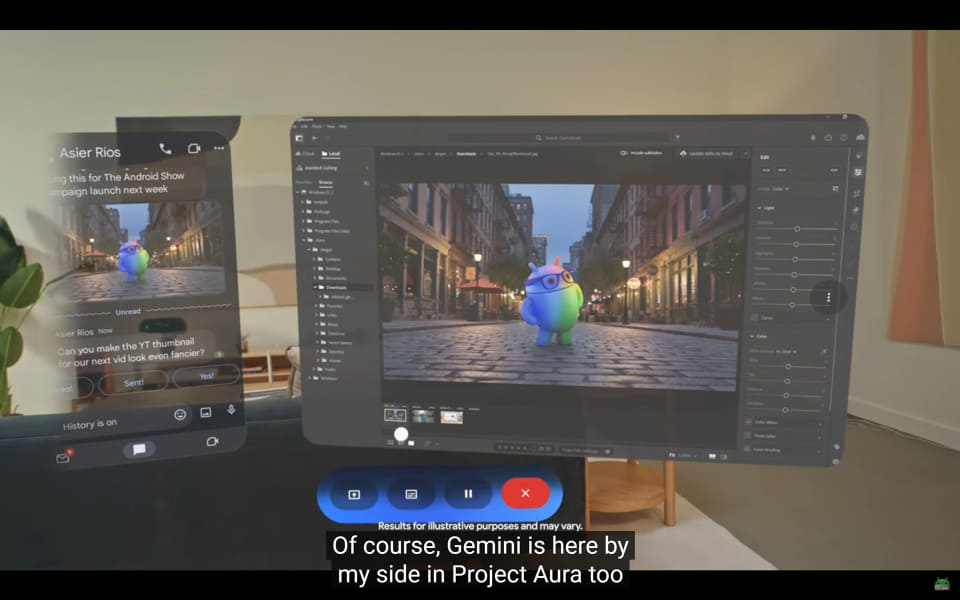Click the Copy Edit Settings button
The width and height of the screenshot is (960, 600).
point(580,451)
